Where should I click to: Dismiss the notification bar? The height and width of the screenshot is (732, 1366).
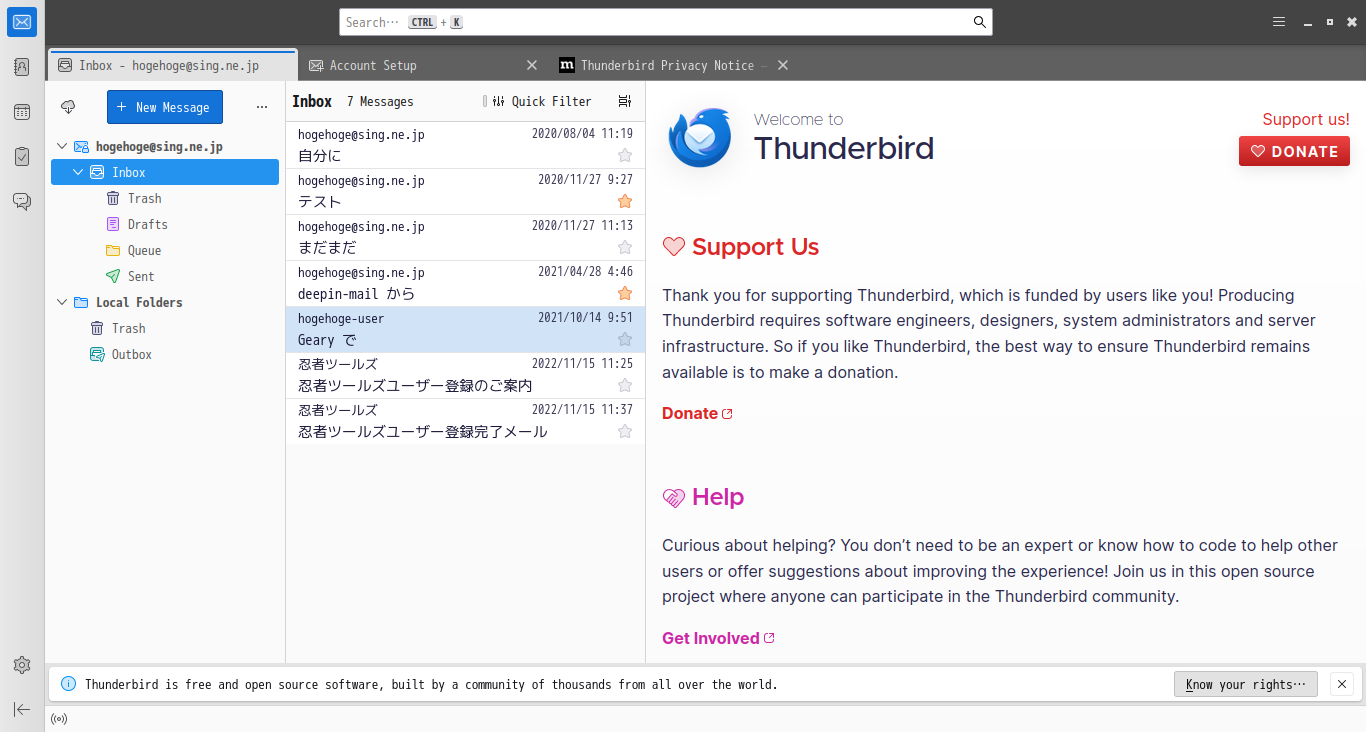click(1342, 684)
